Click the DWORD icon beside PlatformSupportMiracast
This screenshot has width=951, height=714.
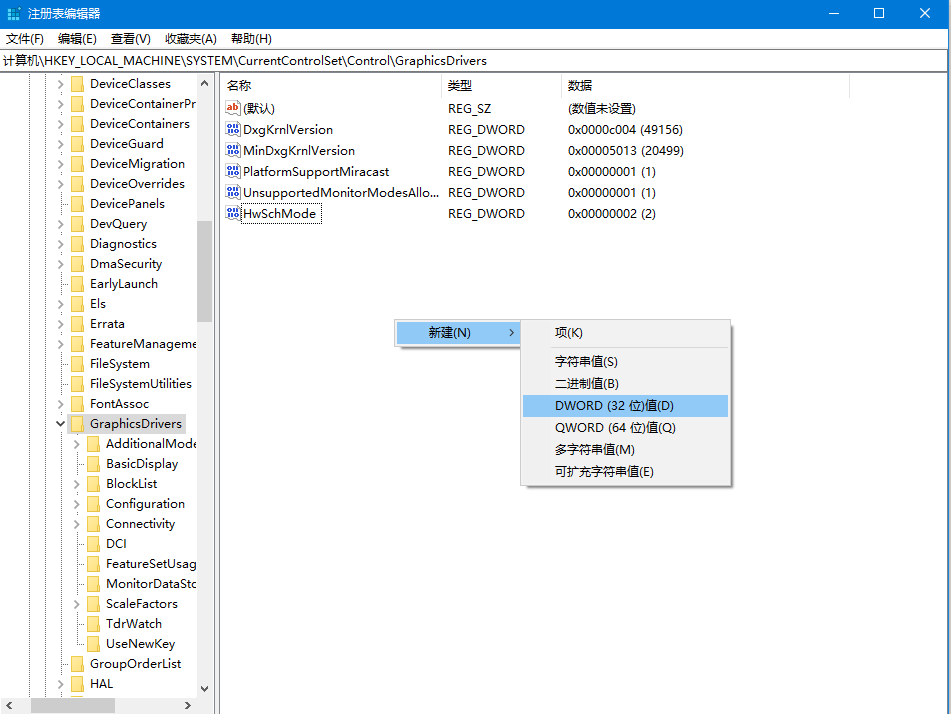click(x=234, y=171)
